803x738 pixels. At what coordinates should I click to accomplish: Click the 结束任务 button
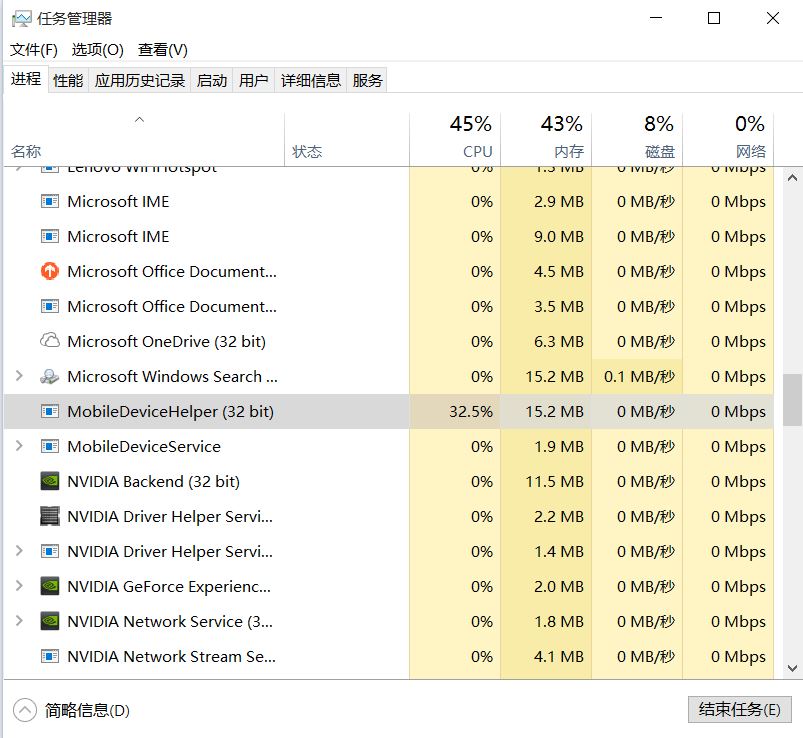pos(738,708)
